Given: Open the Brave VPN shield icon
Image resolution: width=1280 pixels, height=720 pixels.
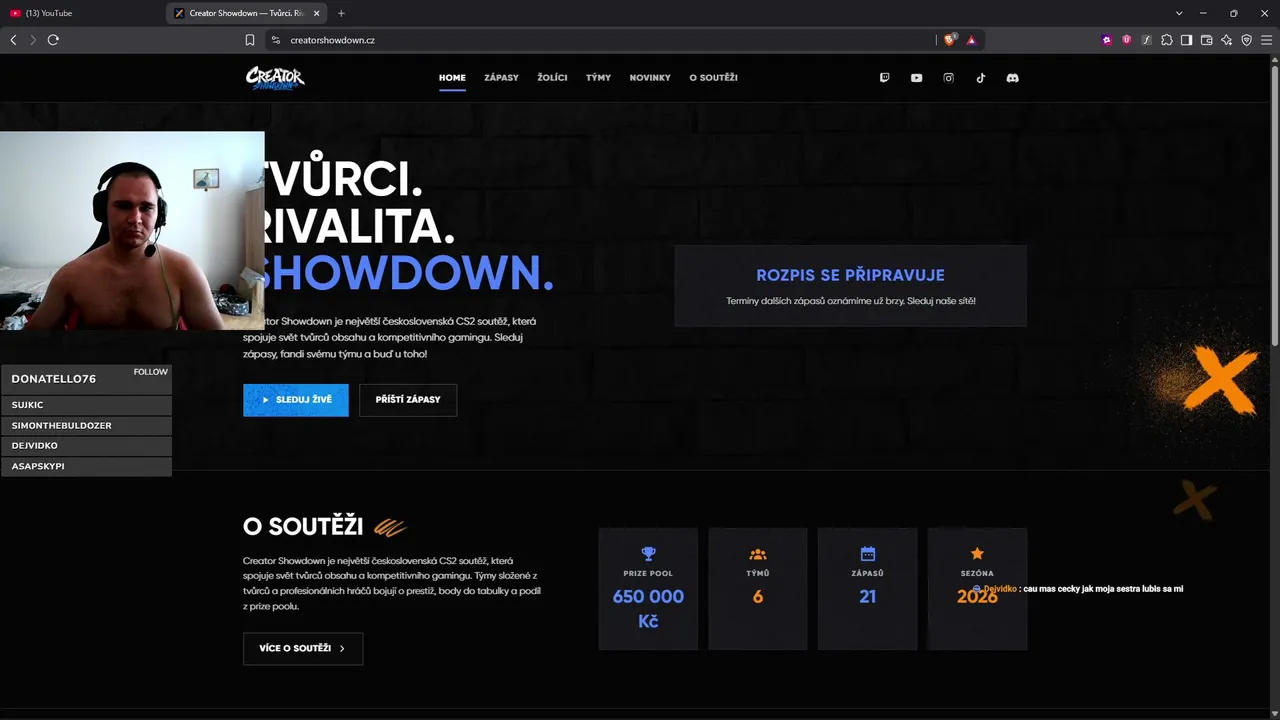Looking at the screenshot, I should pyautogui.click(x=1247, y=40).
